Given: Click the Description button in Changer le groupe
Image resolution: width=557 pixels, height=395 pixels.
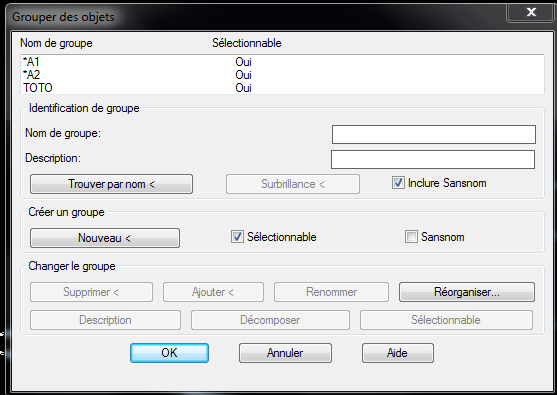Looking at the screenshot, I should (105, 320).
